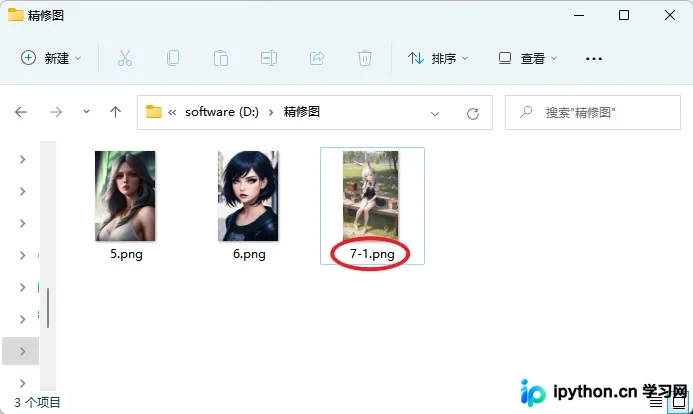Go forward with the right arrow
The image size is (693, 414).
pyautogui.click(x=56, y=112)
